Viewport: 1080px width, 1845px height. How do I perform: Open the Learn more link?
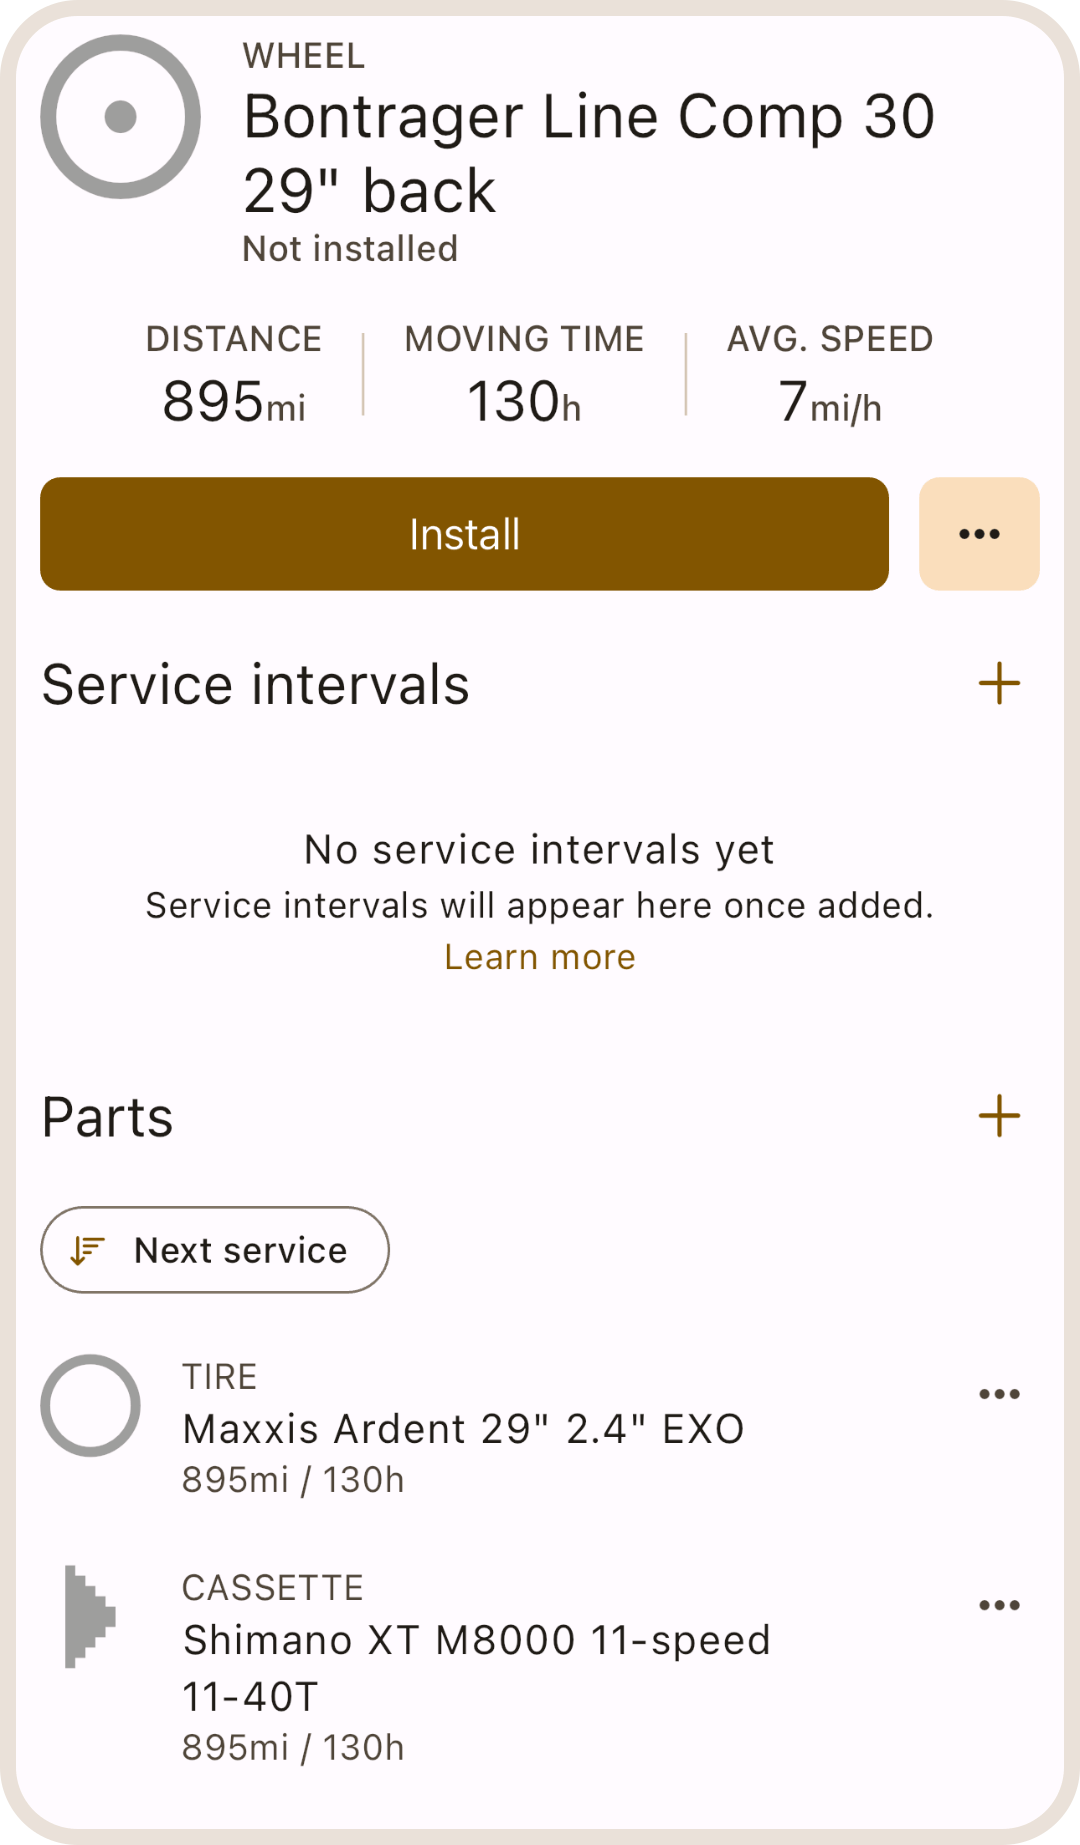539,957
